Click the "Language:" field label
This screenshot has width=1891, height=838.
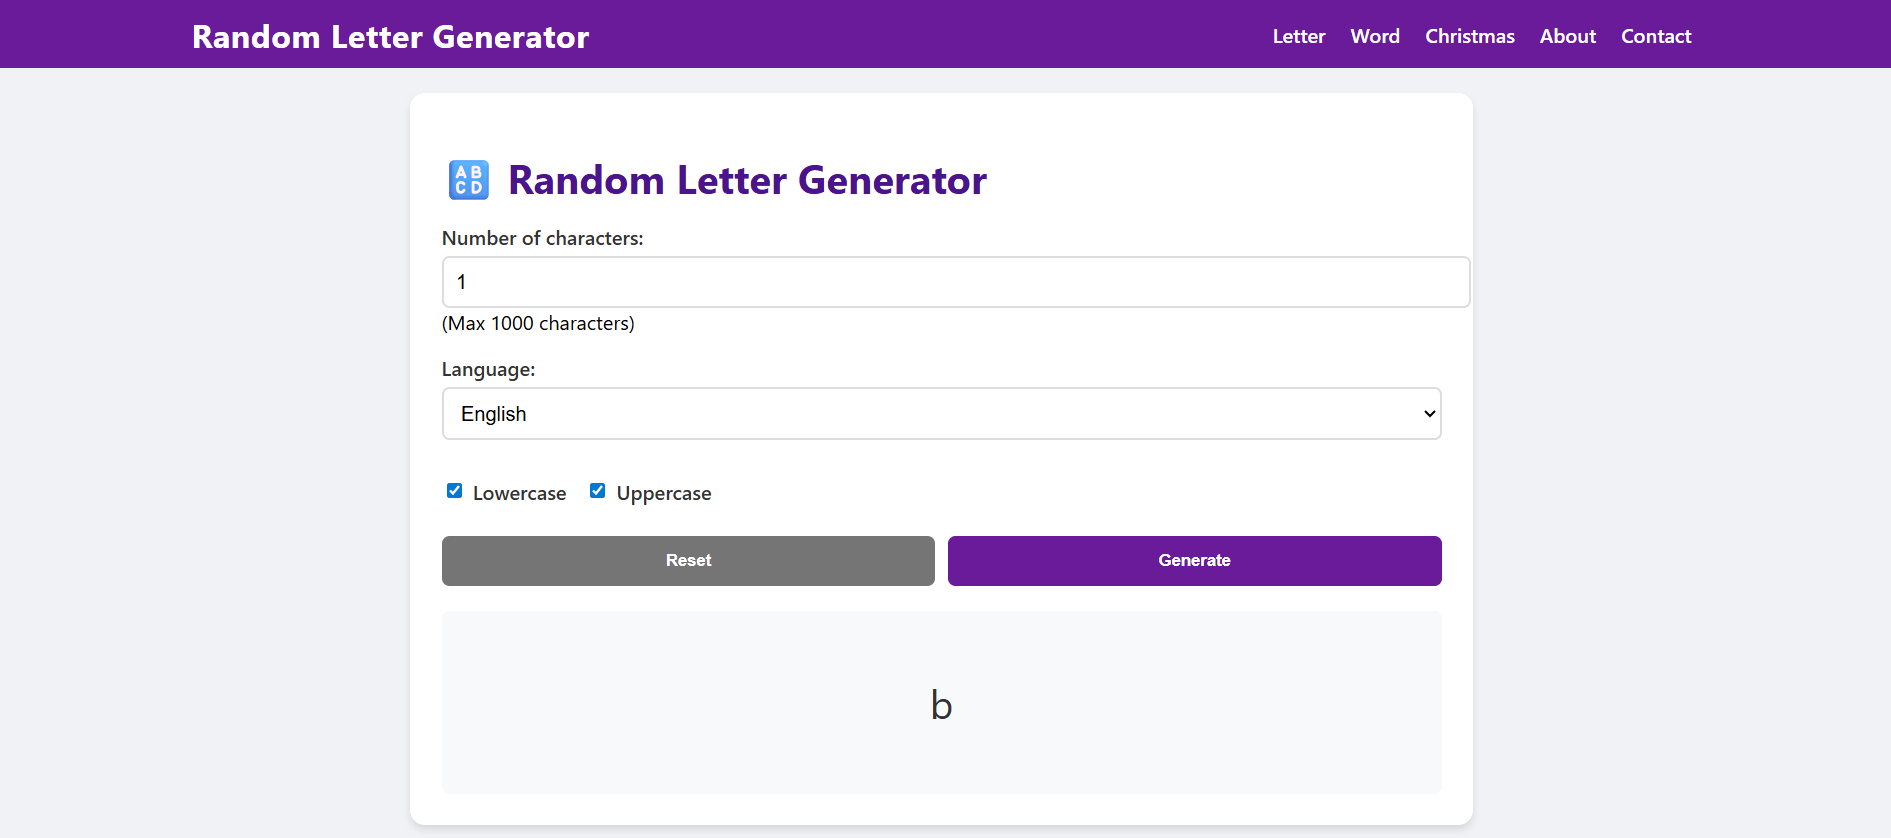click(488, 370)
